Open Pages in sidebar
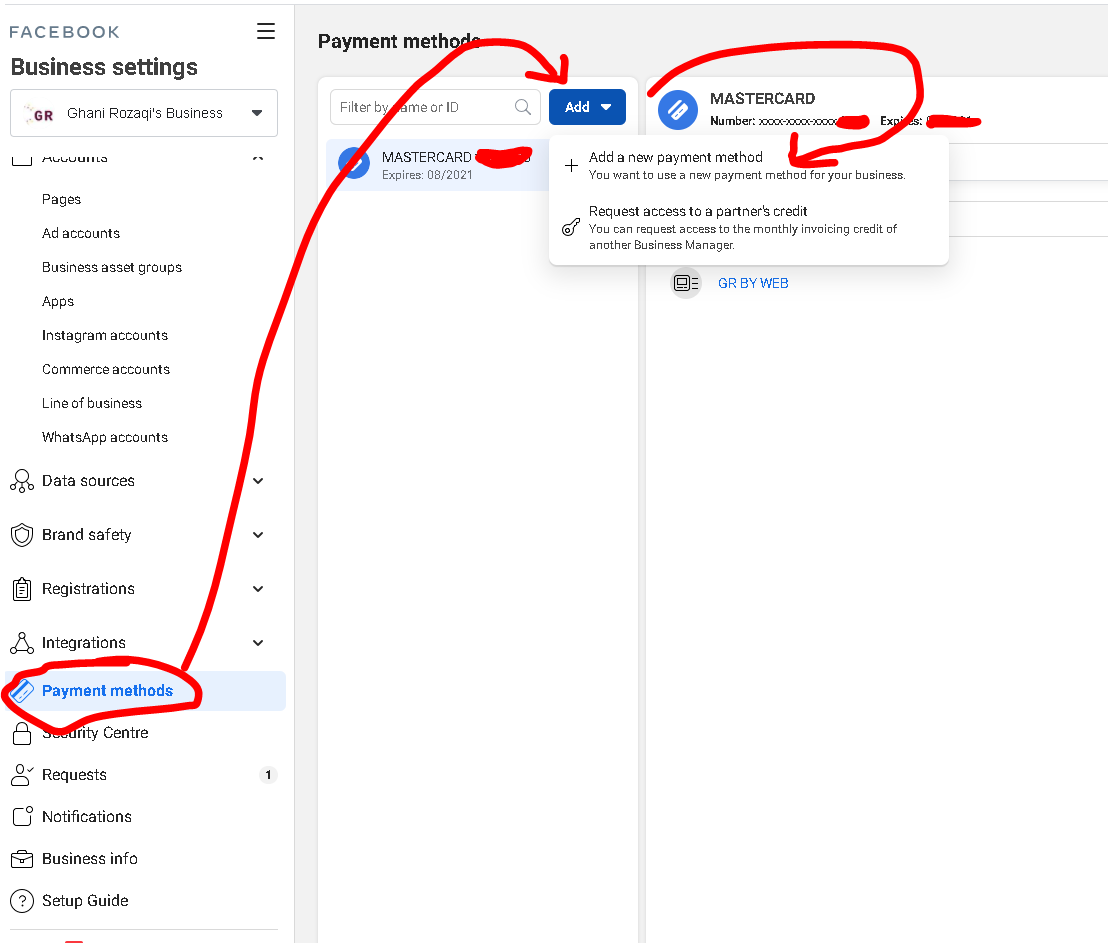Screen dimensions: 1108x943 click(61, 199)
